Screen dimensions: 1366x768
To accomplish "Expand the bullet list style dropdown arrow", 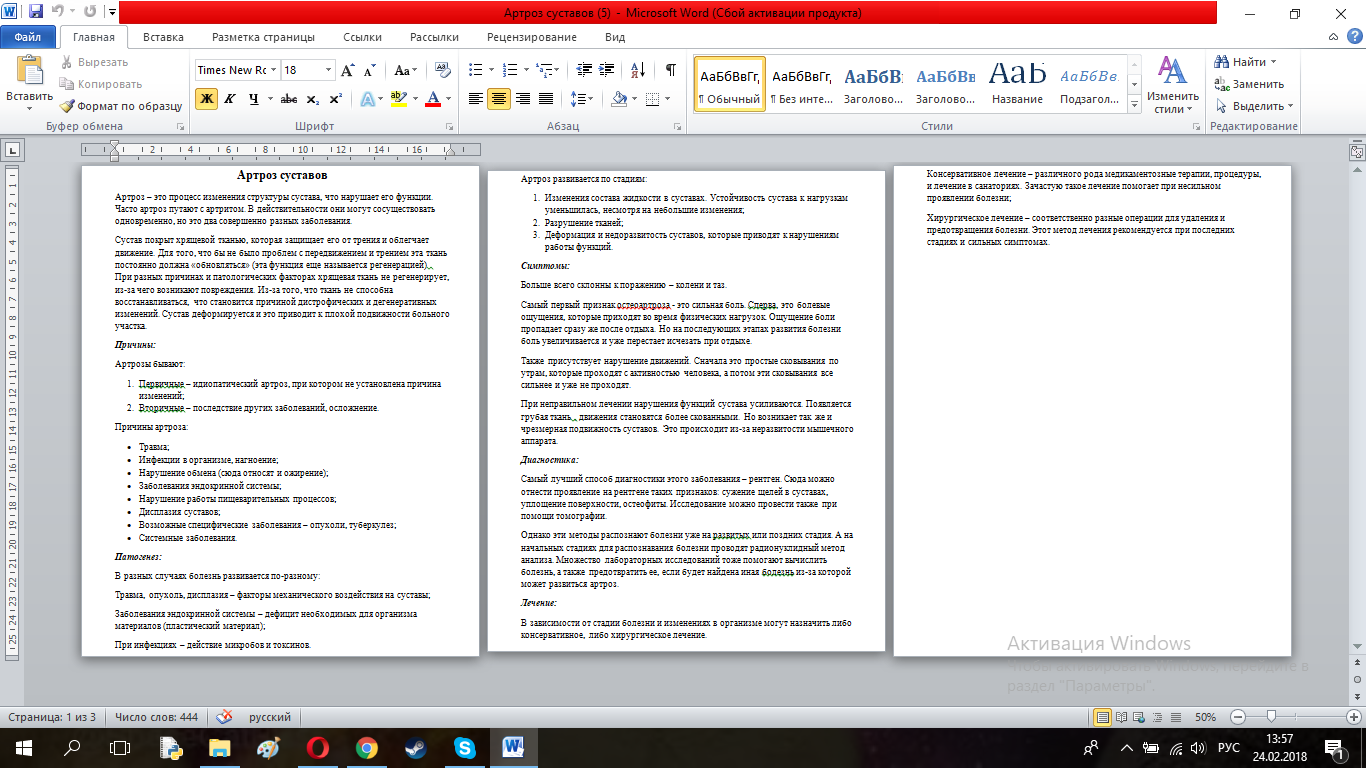I will (x=492, y=71).
